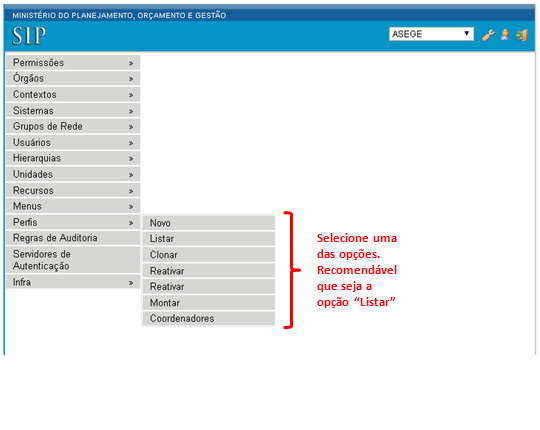Choose Novo from the Perfis submenu
Screen dimensions: 540x430
[209, 223]
